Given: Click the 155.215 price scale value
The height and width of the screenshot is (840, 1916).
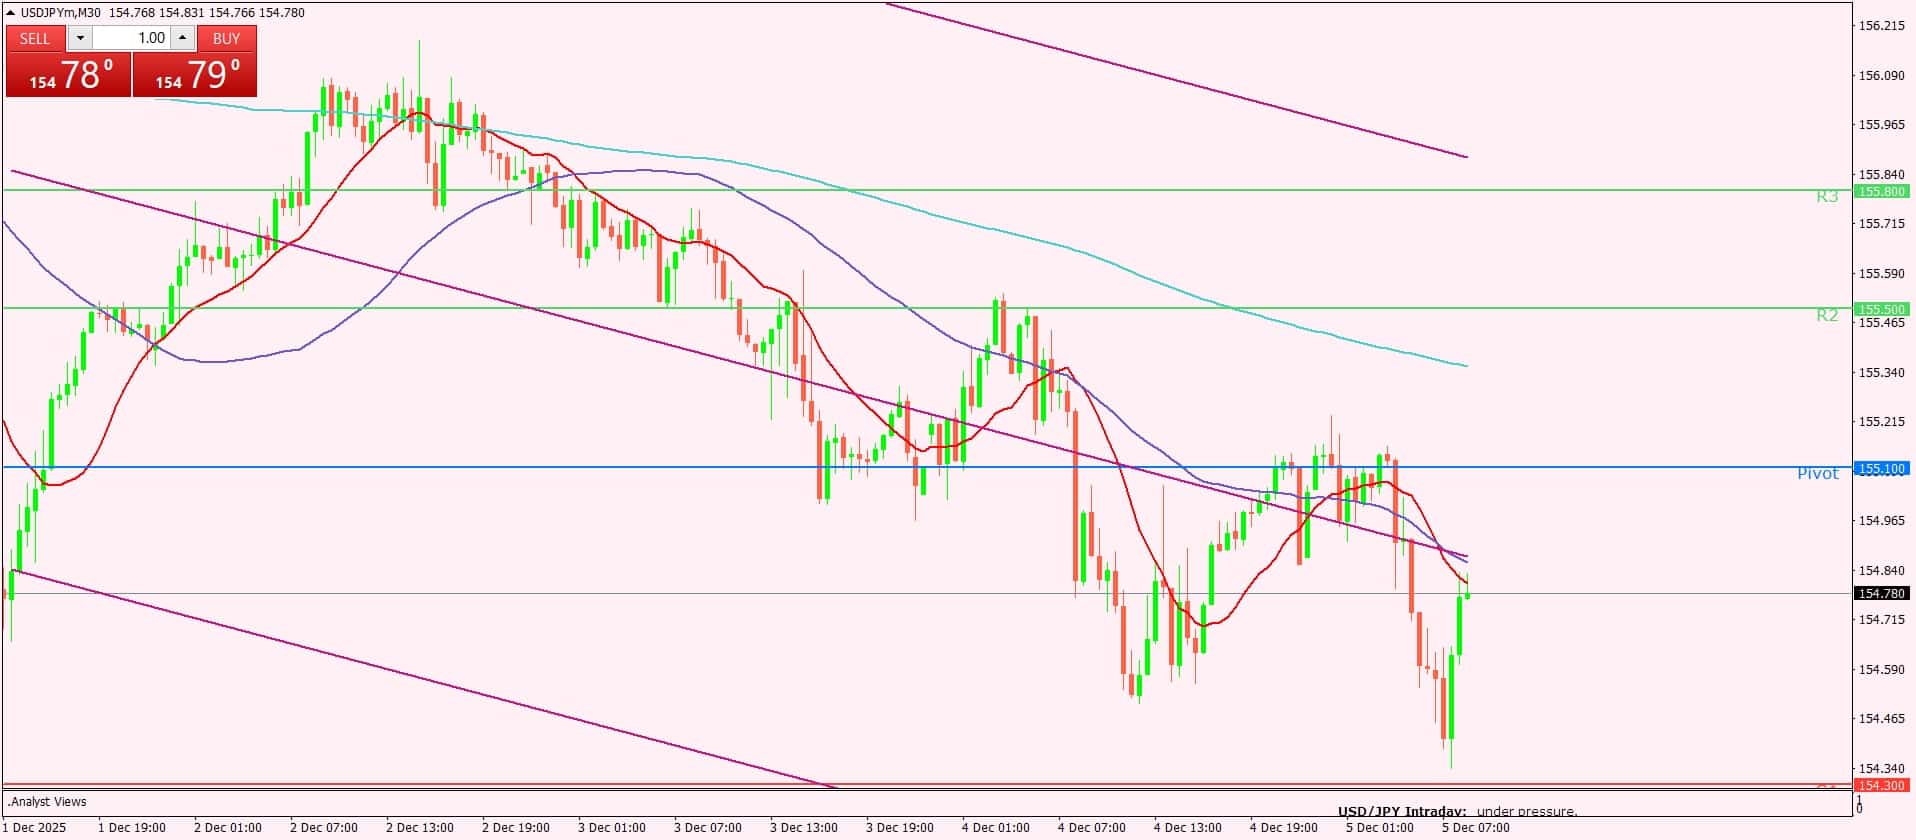Looking at the screenshot, I should [1881, 422].
